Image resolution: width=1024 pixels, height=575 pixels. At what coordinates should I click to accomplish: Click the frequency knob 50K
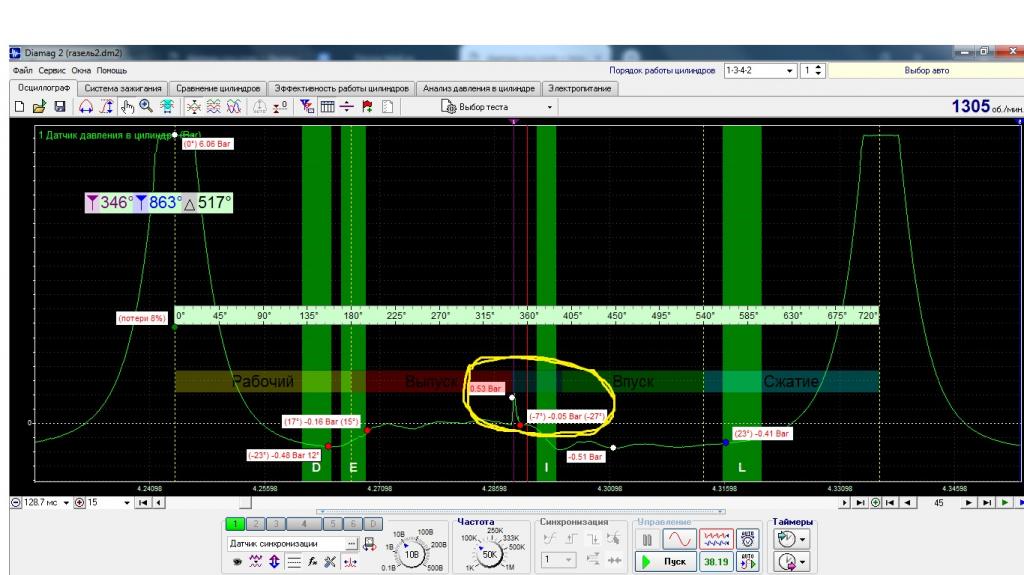tap(490, 554)
